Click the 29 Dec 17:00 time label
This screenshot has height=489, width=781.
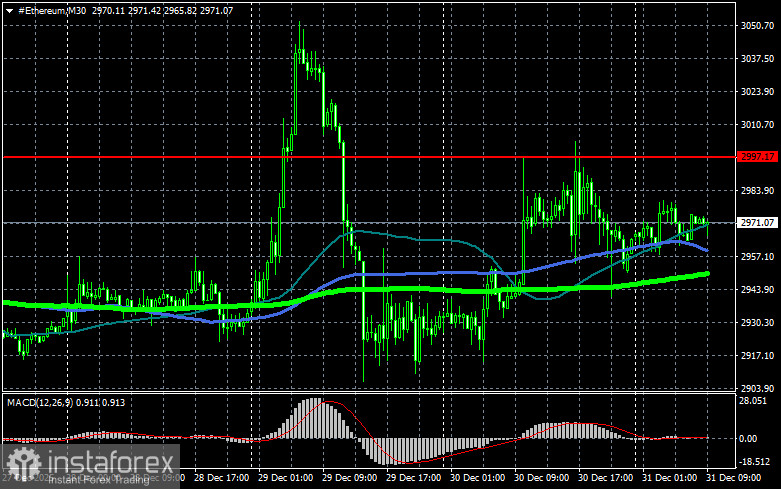click(413, 478)
